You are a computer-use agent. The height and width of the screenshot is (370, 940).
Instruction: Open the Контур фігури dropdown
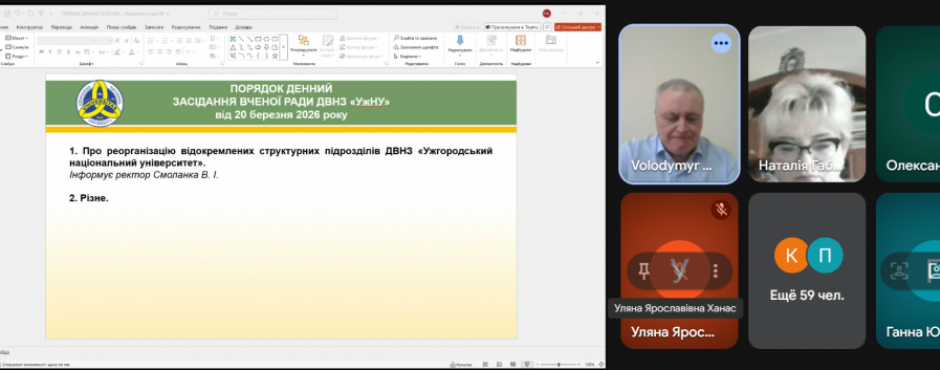[358, 47]
